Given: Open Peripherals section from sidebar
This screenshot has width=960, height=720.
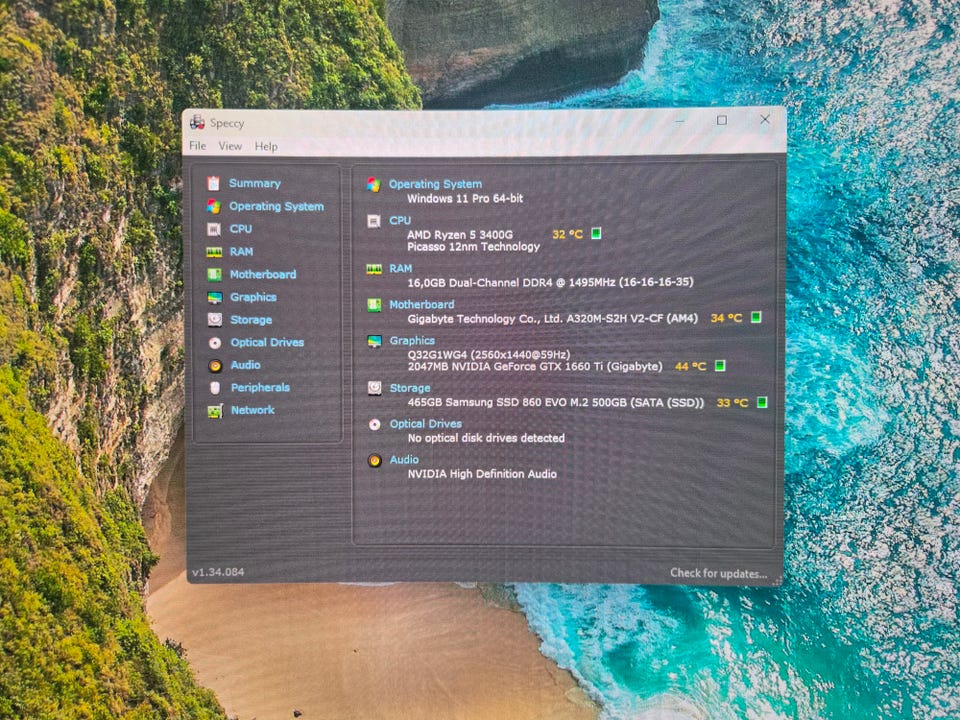Looking at the screenshot, I should click(x=261, y=388).
